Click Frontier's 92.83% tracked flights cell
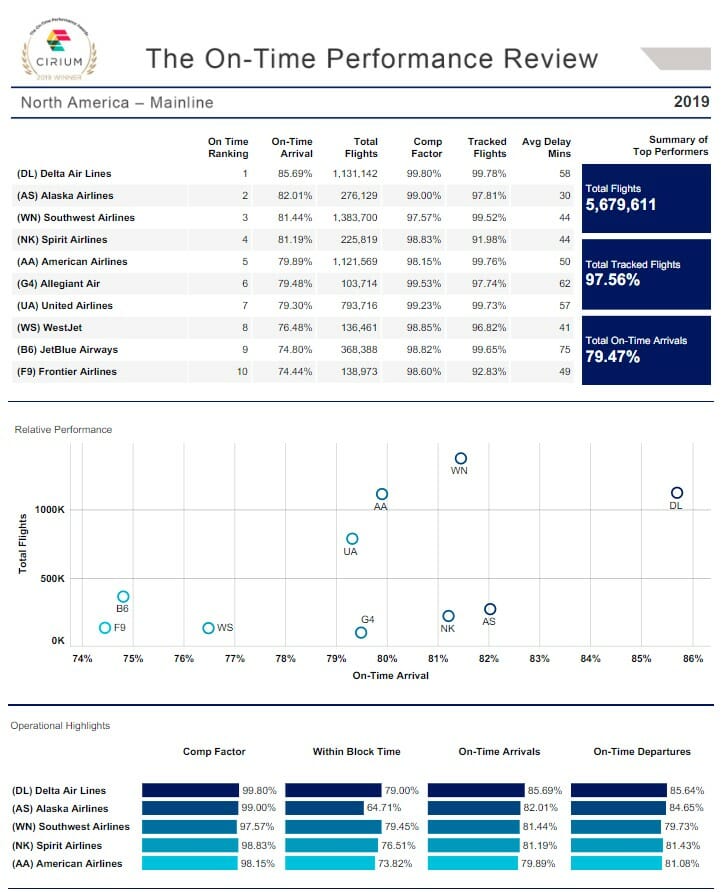Screen dimensions: 722x892 click(489, 371)
